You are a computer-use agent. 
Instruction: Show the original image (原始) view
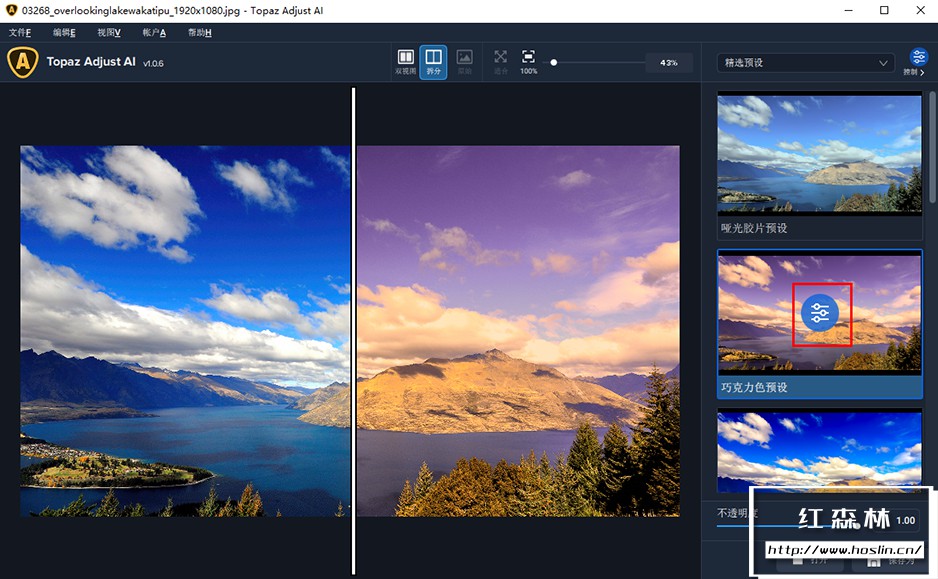pos(464,62)
